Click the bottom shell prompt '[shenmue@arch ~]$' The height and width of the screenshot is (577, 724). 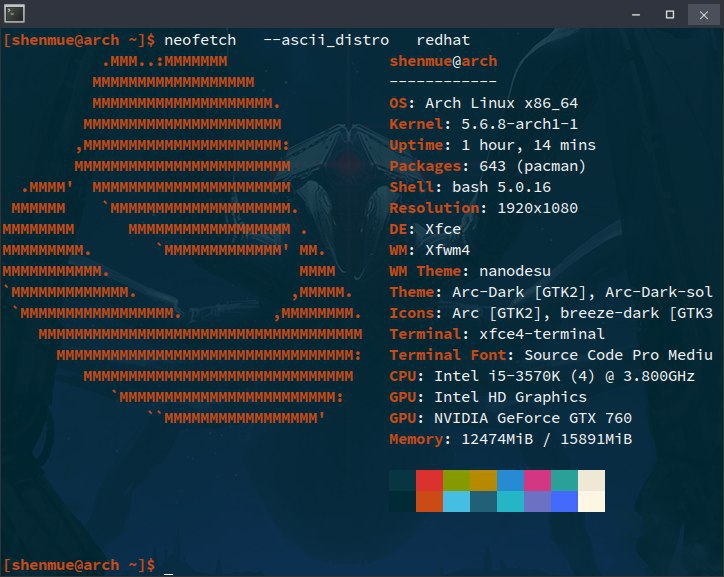79,565
